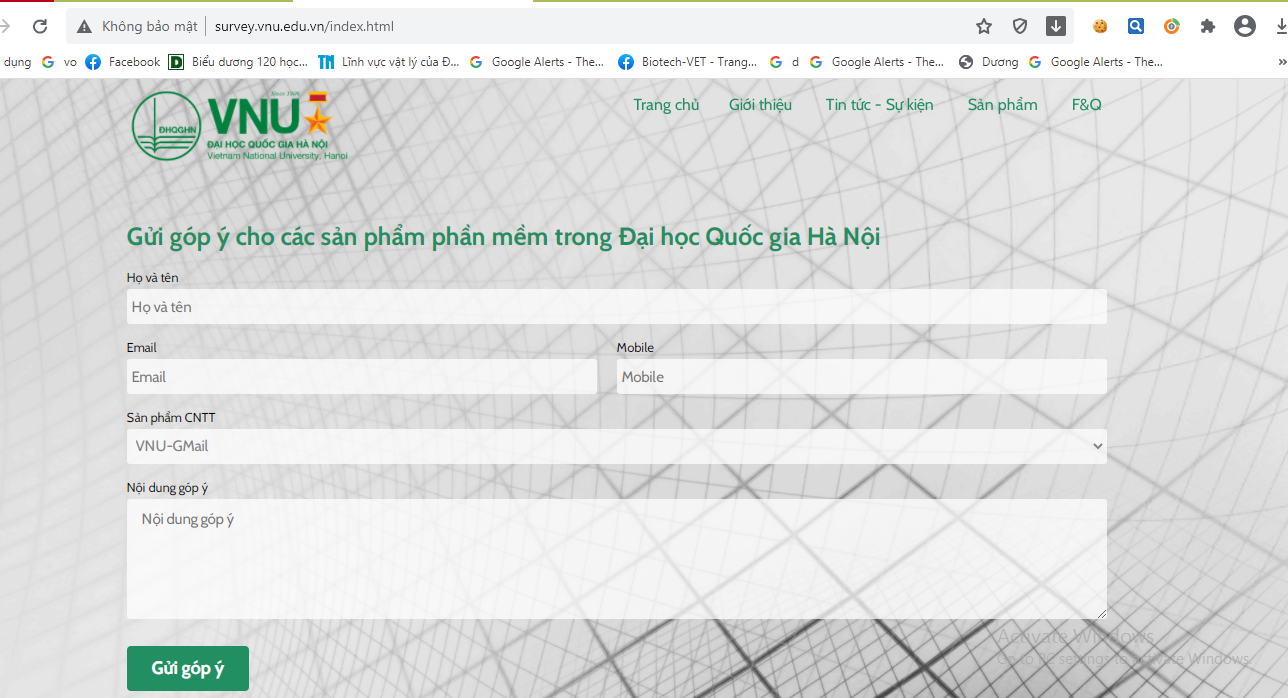
Task: Open the 'vo' Google bookmark
Action: (59, 62)
